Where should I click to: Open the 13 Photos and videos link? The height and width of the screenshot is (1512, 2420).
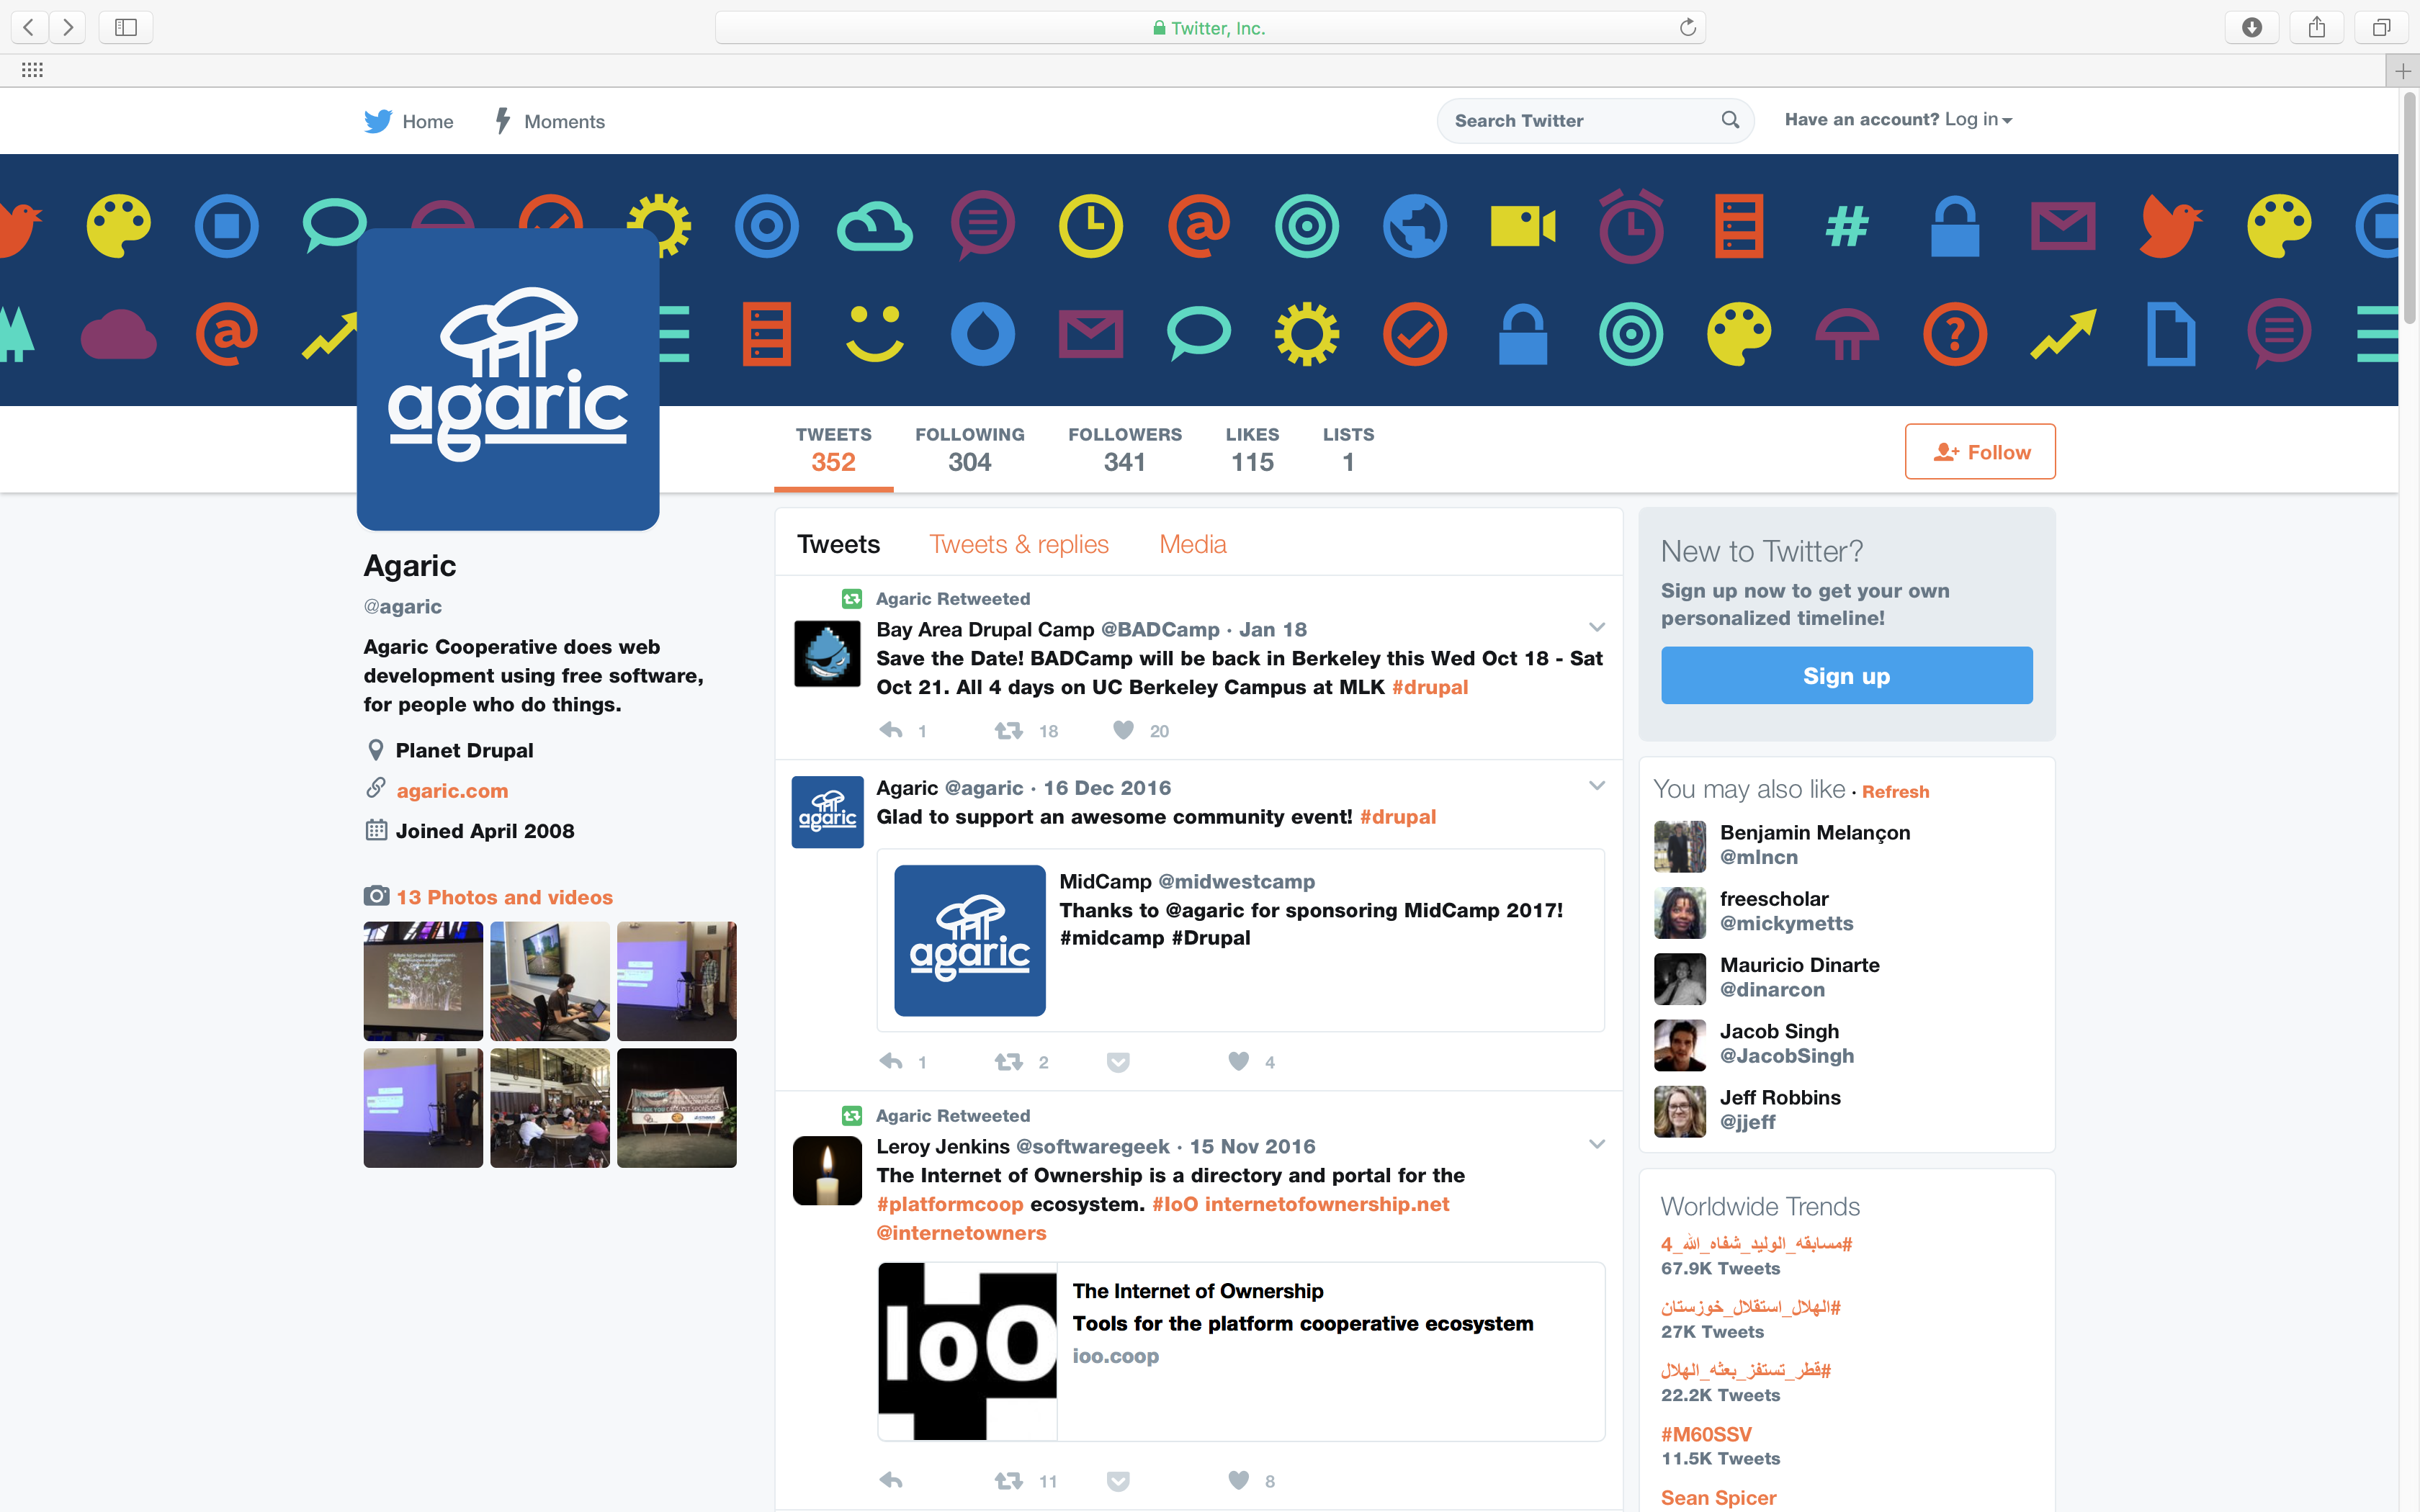(x=504, y=897)
